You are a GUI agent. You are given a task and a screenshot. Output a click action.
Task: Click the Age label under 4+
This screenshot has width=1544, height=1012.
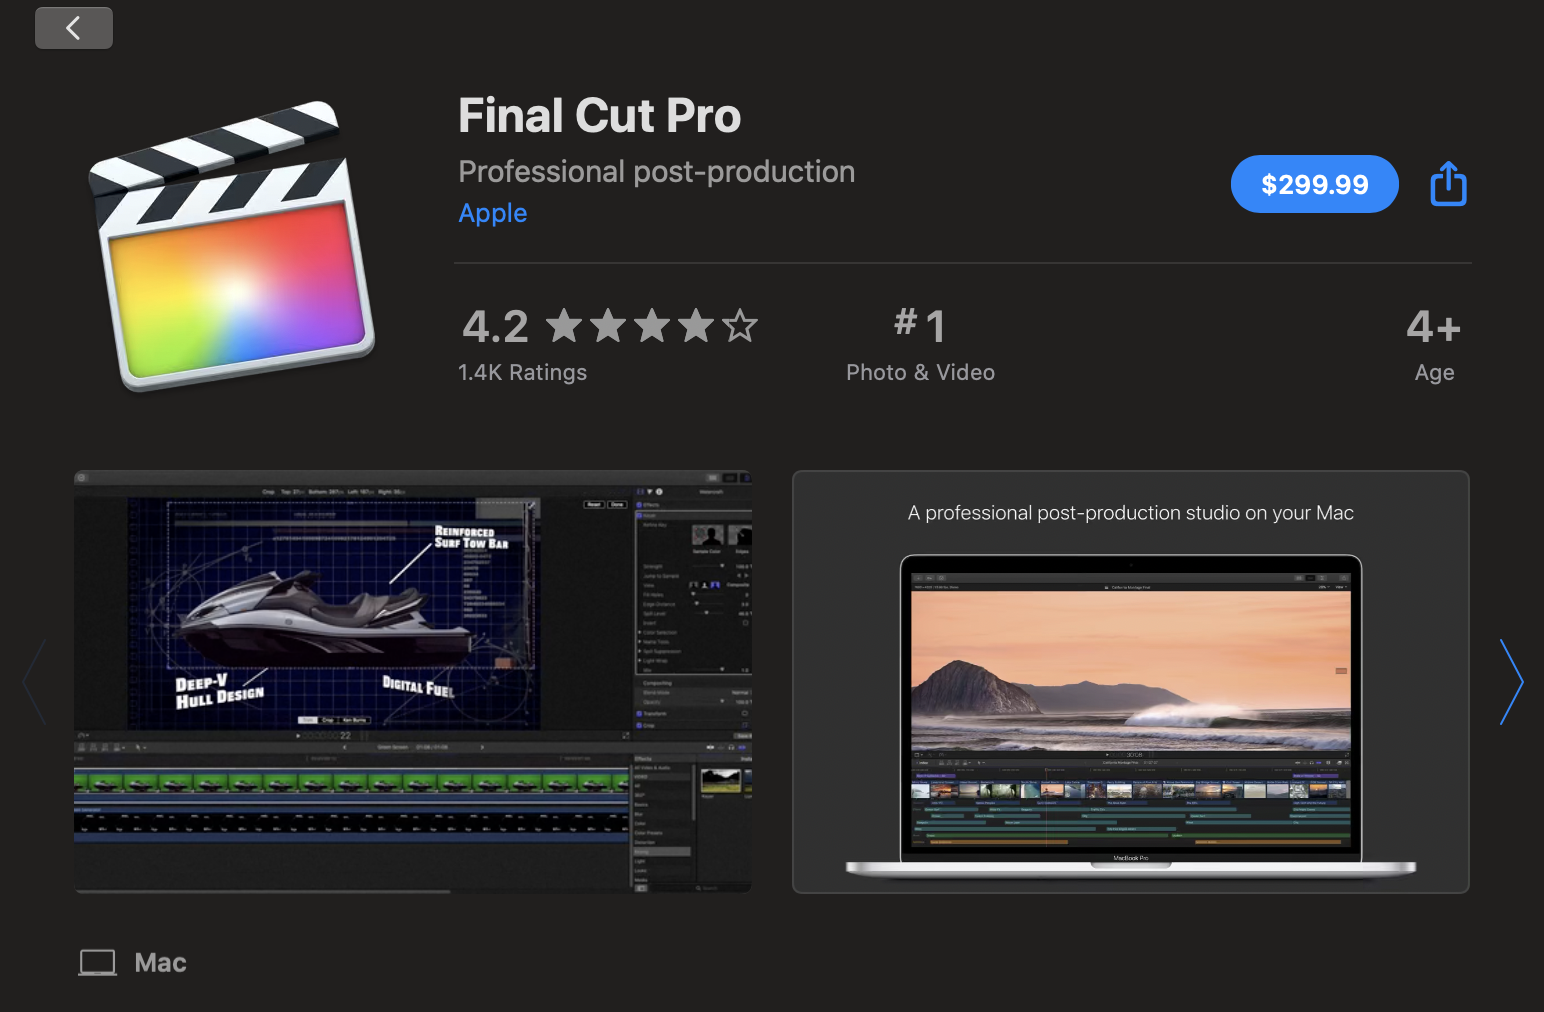(x=1434, y=373)
